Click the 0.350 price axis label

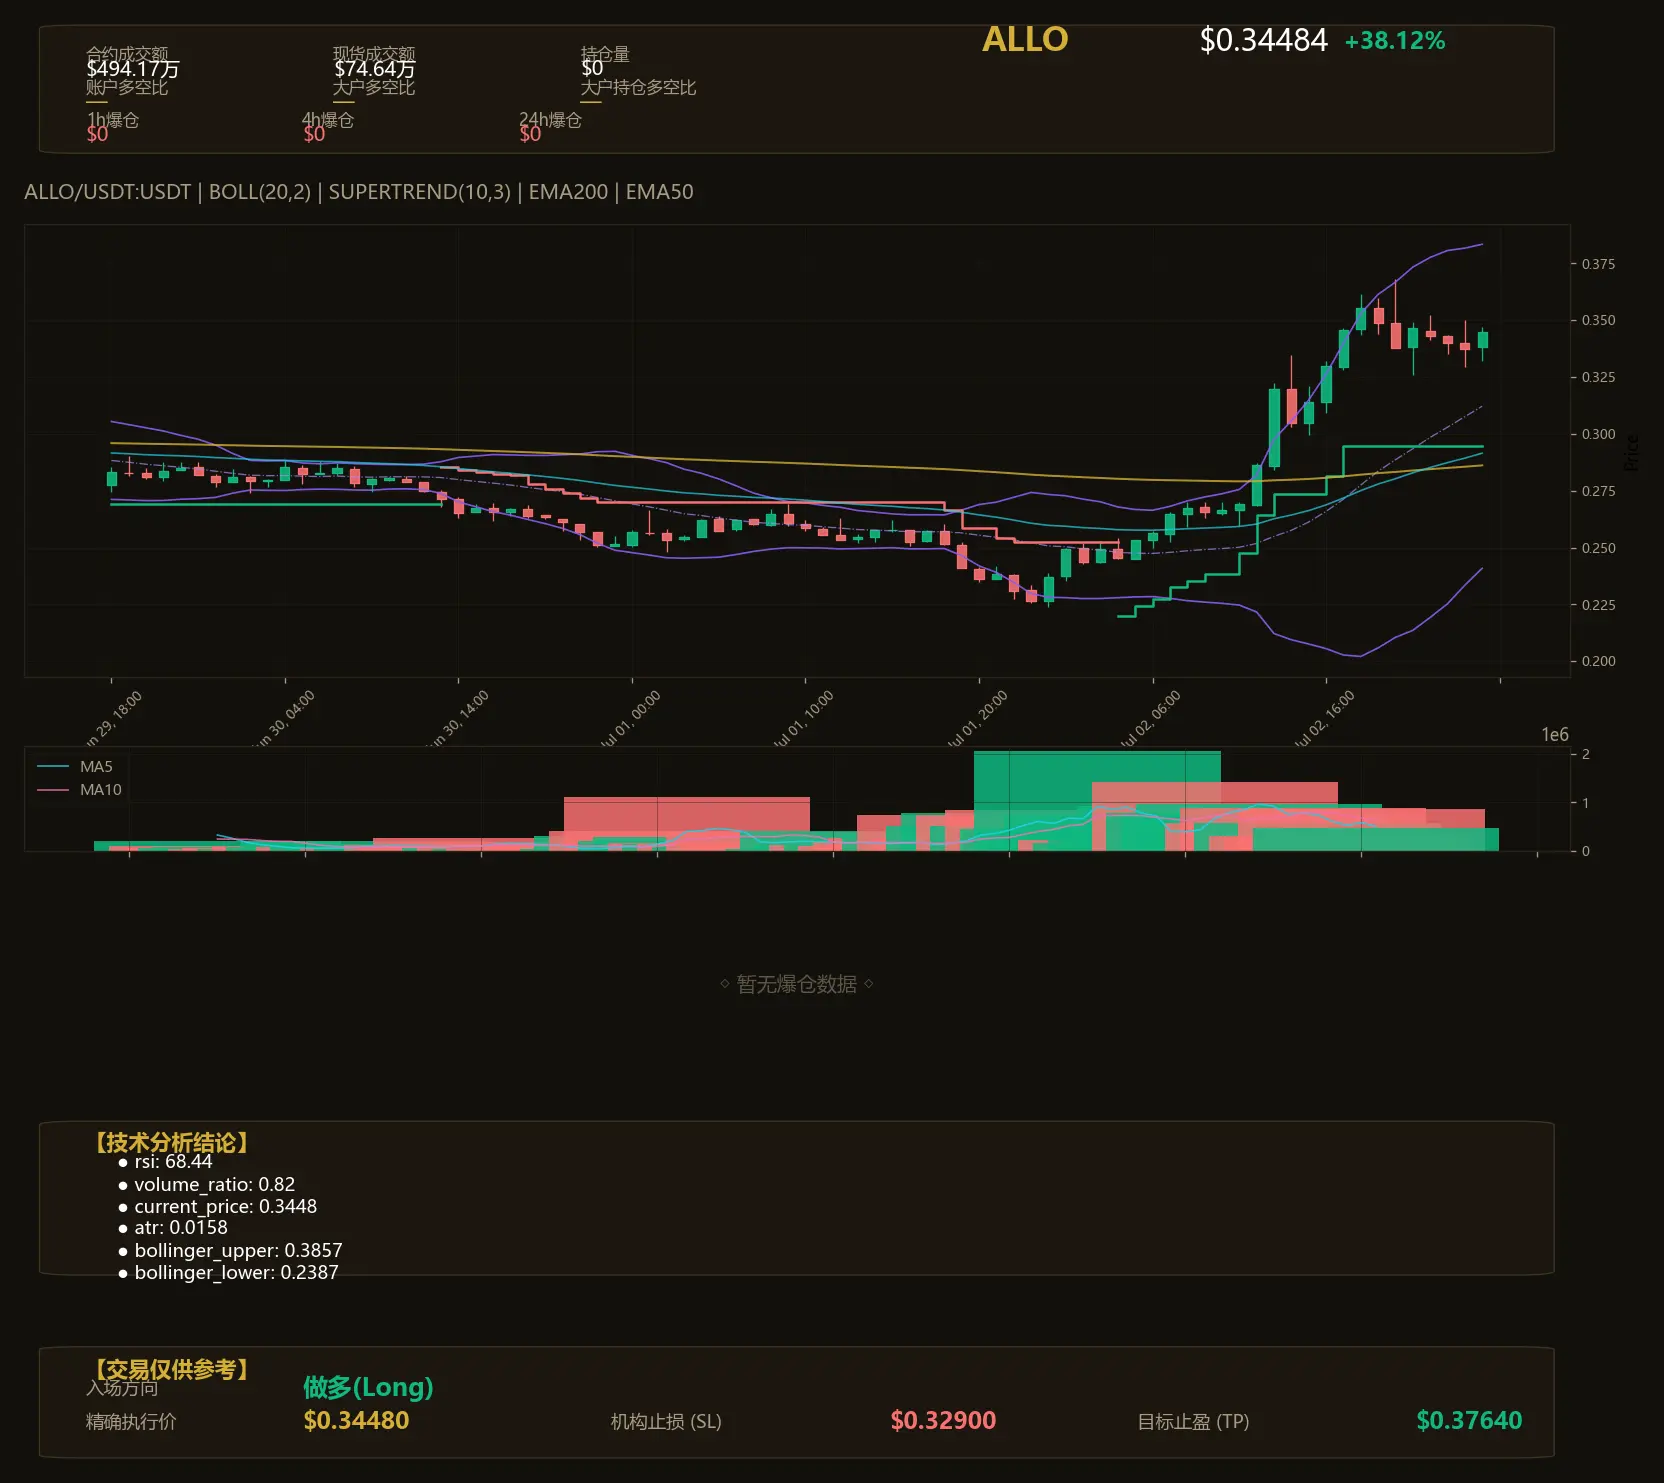(1598, 320)
